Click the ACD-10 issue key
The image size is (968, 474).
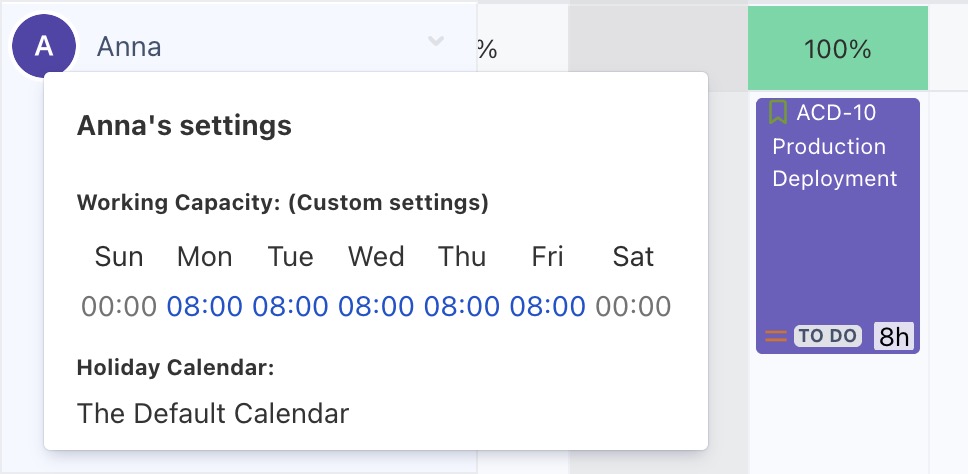point(836,112)
